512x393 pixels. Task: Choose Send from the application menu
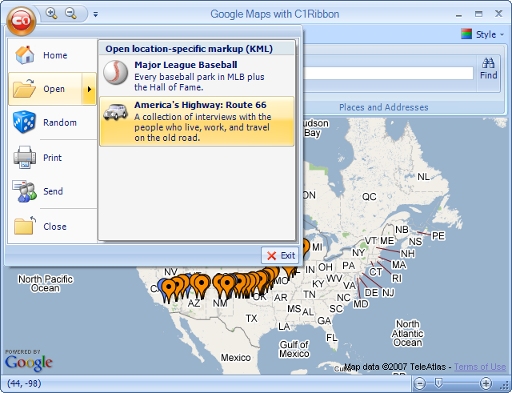click(x=52, y=191)
